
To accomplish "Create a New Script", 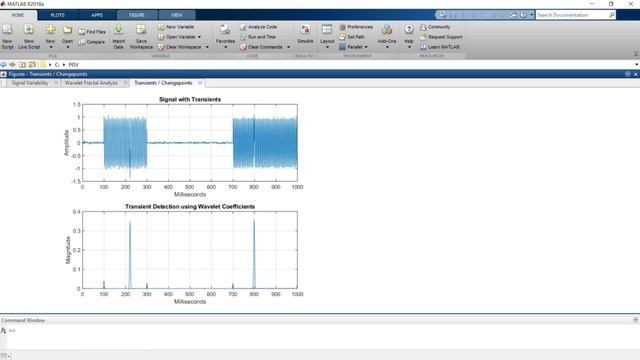I will point(7,36).
